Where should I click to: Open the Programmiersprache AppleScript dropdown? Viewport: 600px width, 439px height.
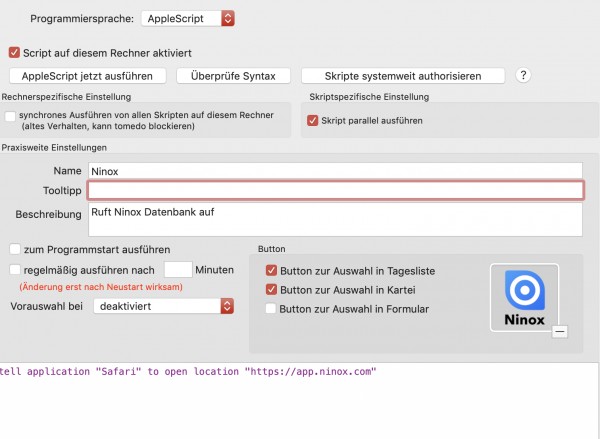[x=188, y=18]
